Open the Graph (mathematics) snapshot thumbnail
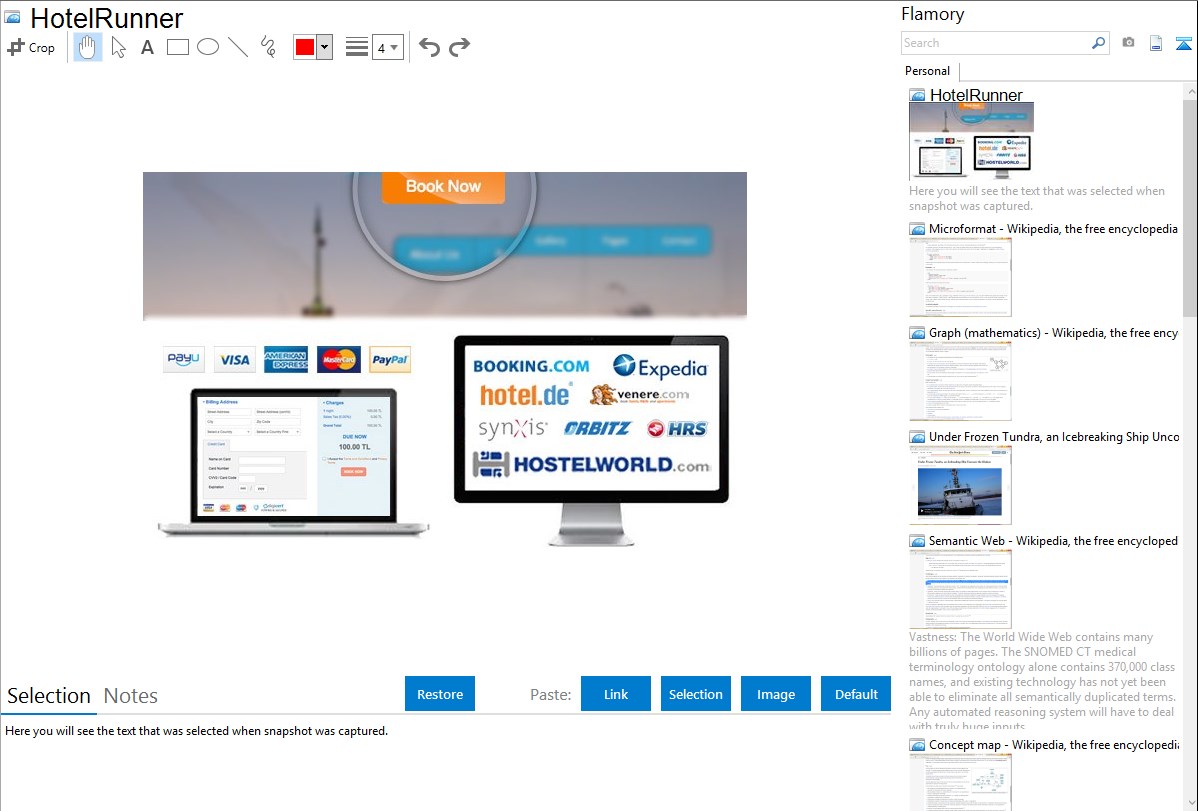The height and width of the screenshot is (811, 1198). [x=960, y=381]
